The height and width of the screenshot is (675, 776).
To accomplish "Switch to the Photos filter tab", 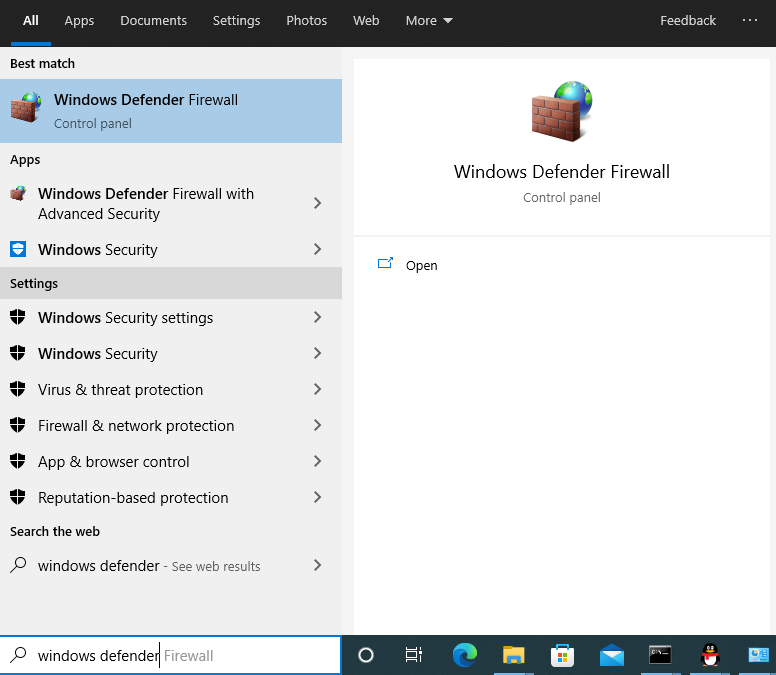I will pyautogui.click(x=306, y=20).
